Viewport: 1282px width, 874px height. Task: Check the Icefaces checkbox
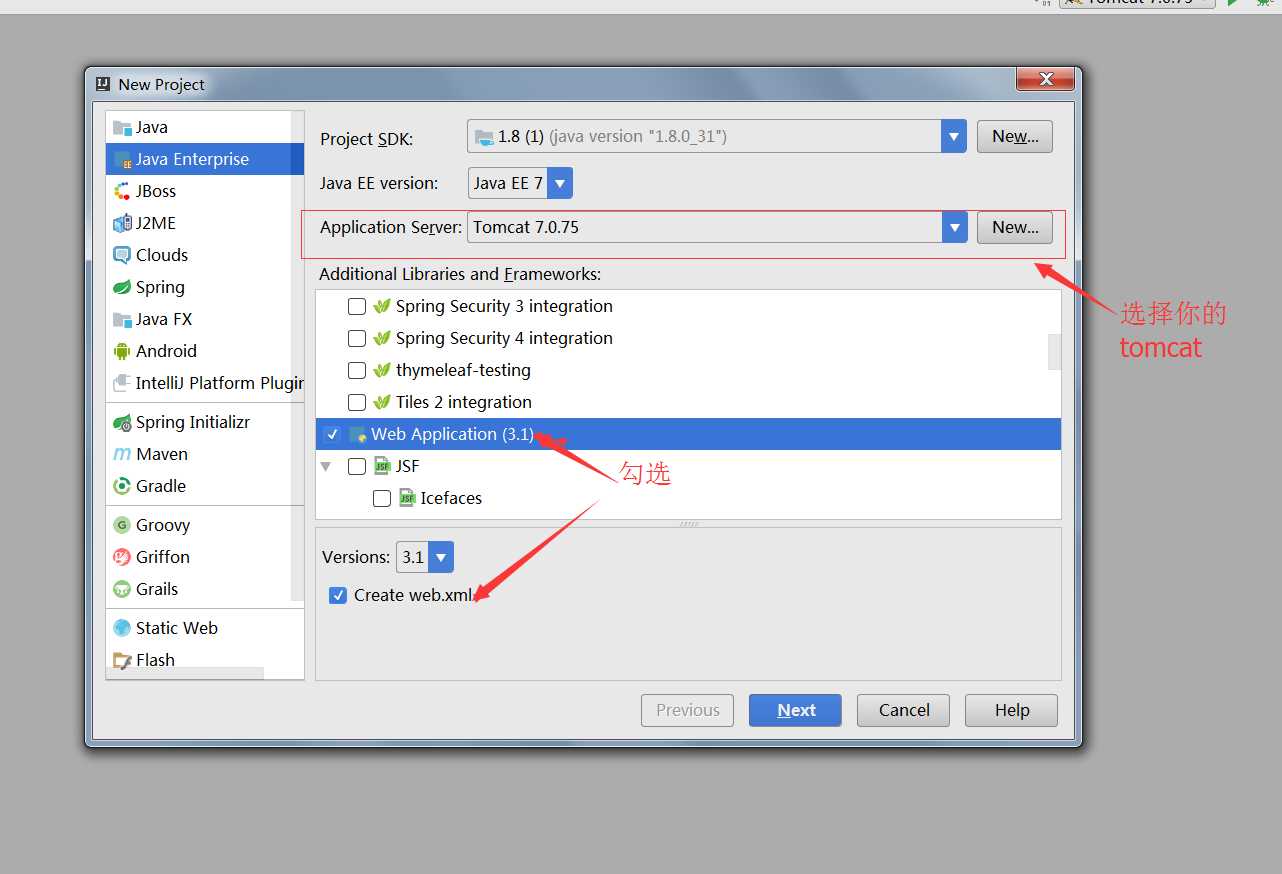(381, 498)
